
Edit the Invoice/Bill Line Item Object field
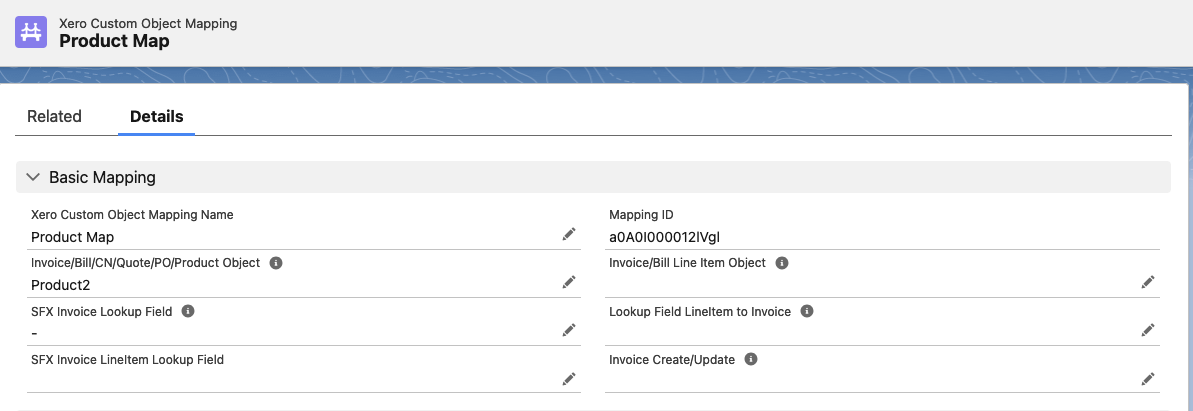coord(1148,282)
